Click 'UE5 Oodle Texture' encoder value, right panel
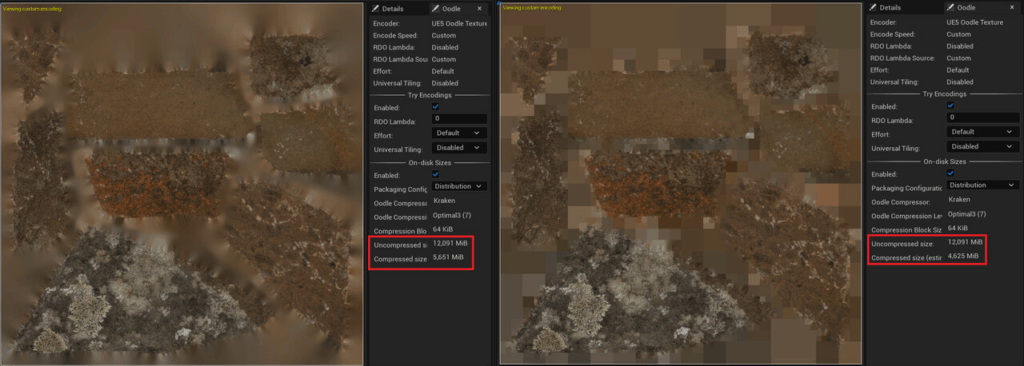1024x366 pixels. [976, 22]
